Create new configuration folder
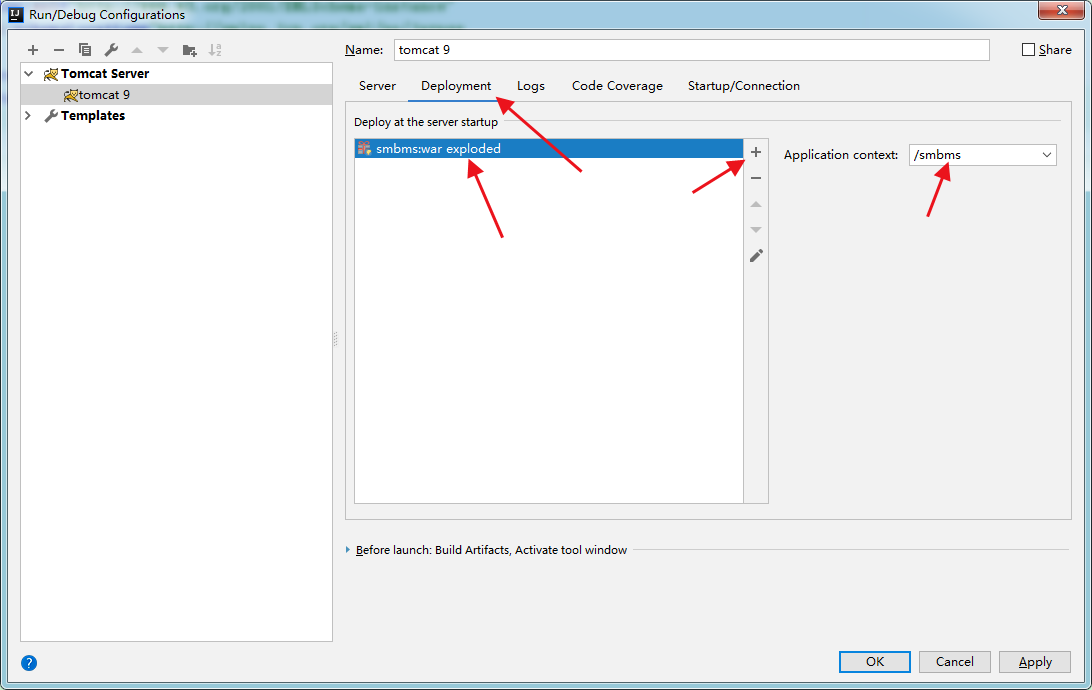 coord(189,50)
